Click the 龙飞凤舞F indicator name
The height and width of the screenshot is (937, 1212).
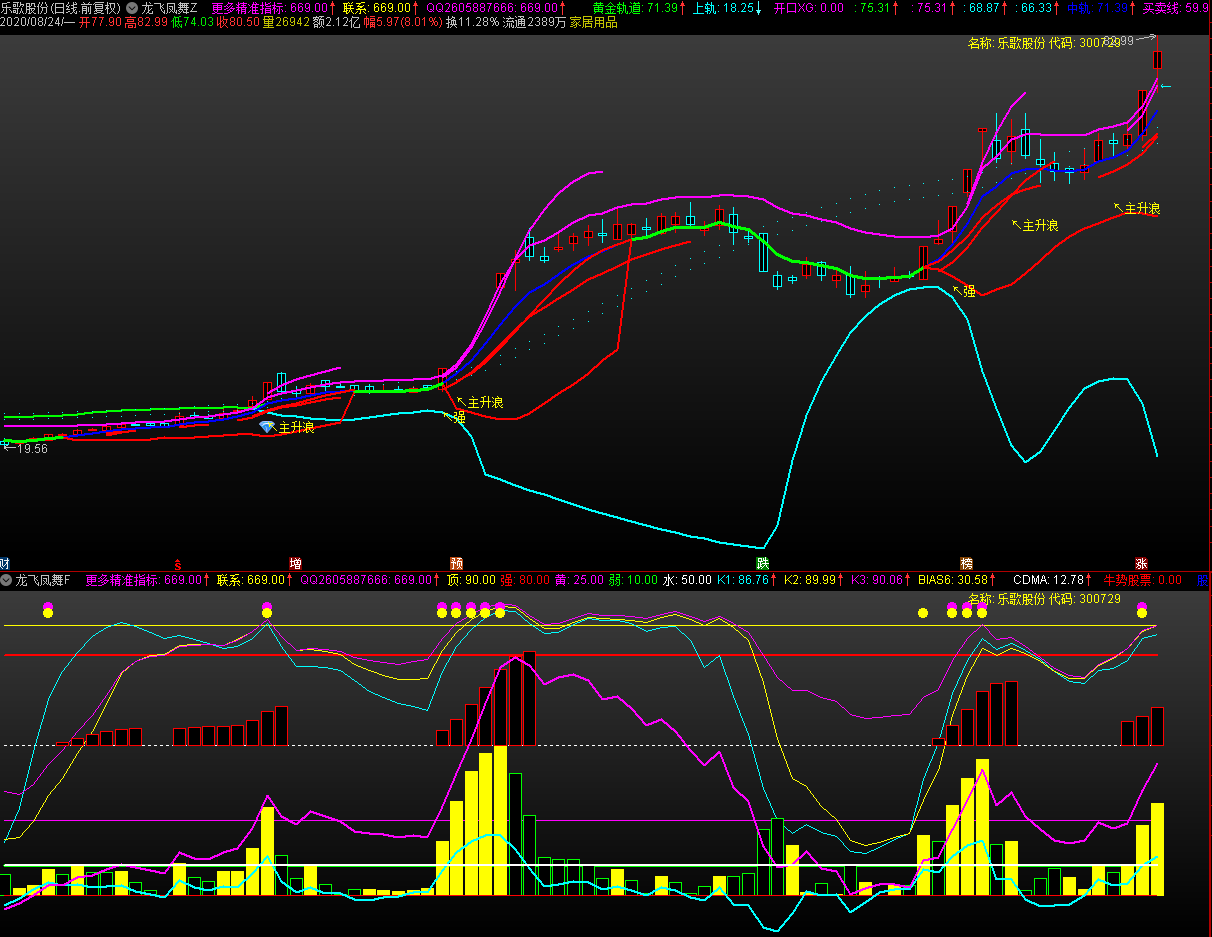pyautogui.click(x=43, y=580)
